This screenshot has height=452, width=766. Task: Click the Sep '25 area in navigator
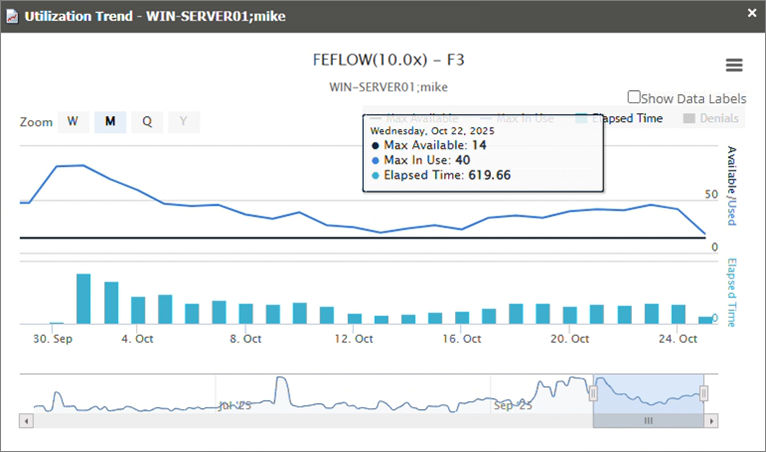coord(512,406)
